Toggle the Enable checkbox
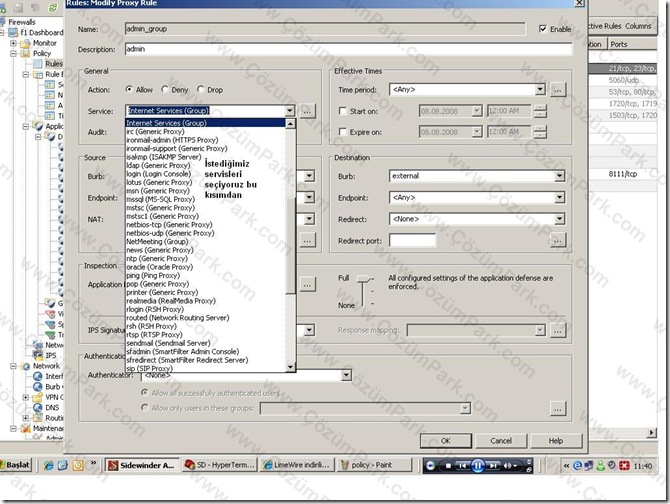Image resolution: width=670 pixels, height=504 pixels. [543, 29]
